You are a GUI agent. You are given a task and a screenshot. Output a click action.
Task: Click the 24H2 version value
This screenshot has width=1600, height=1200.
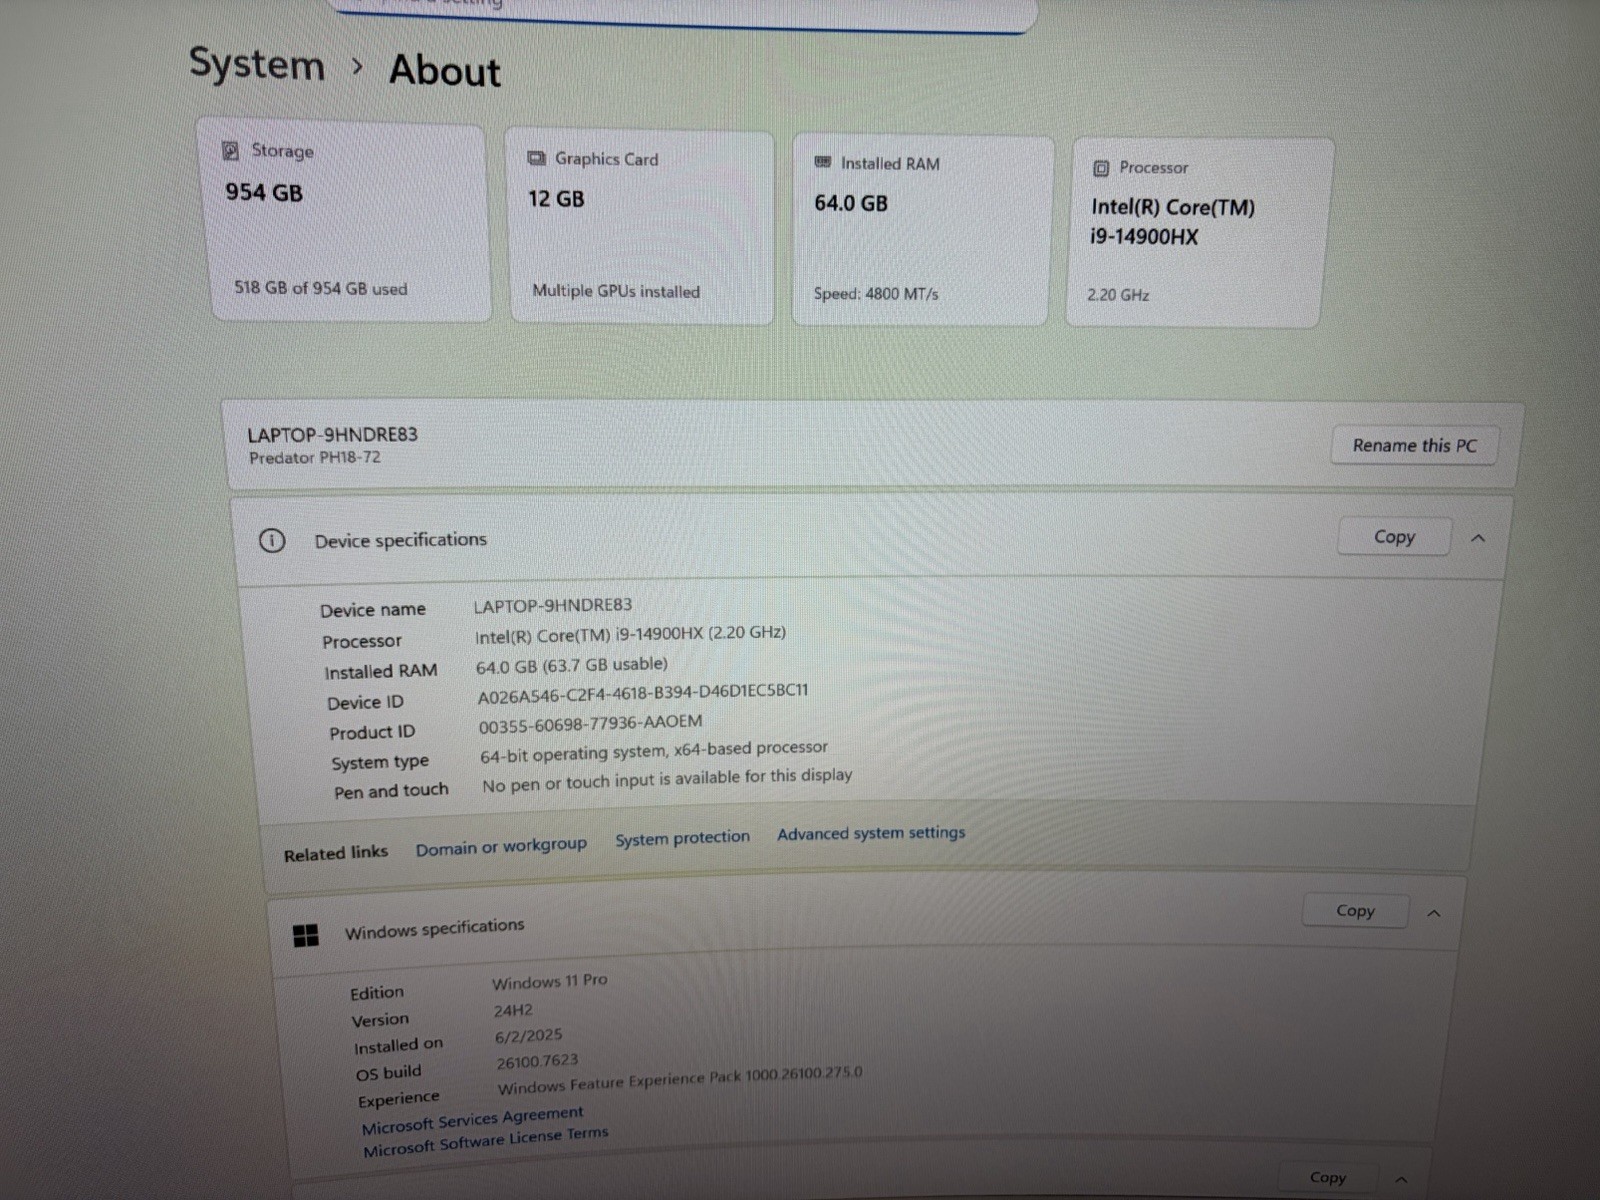click(513, 1011)
